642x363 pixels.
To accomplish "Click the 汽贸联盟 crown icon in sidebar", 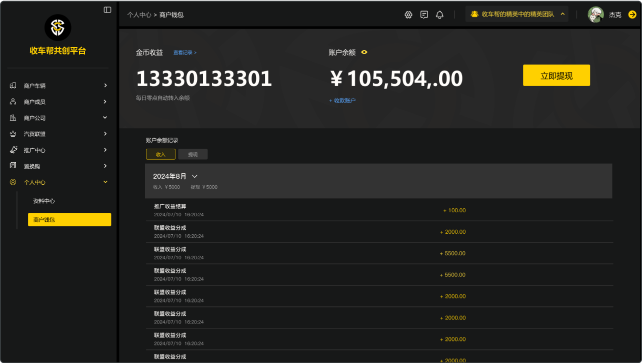I will [x=13, y=134].
